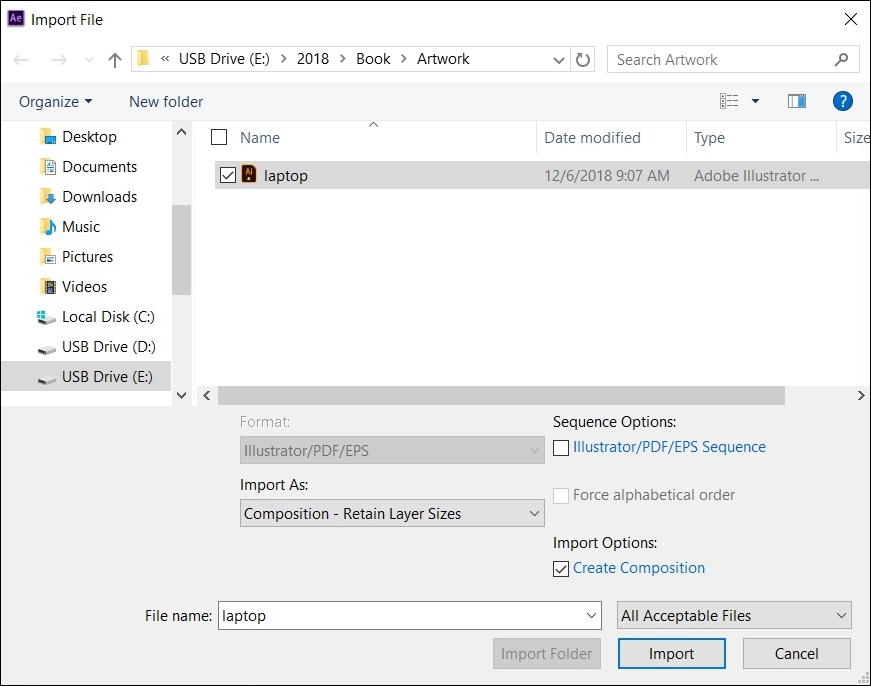Open the recent locations dropdown arrow
Screen dimensions: 871x686
pyautogui.click(x=89, y=60)
